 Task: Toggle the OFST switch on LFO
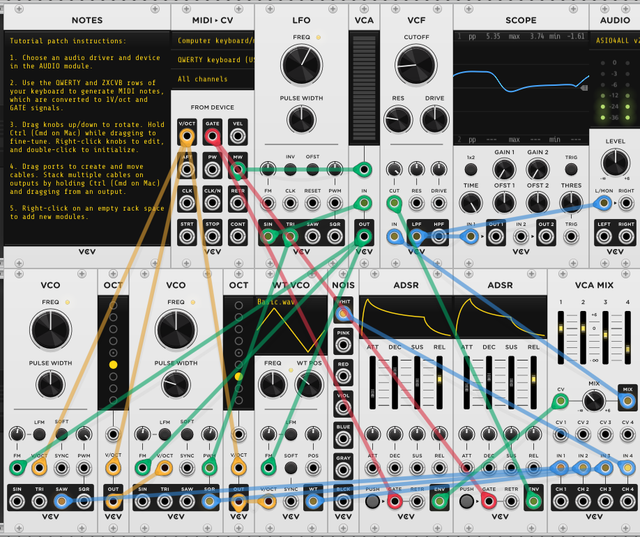pos(312,169)
